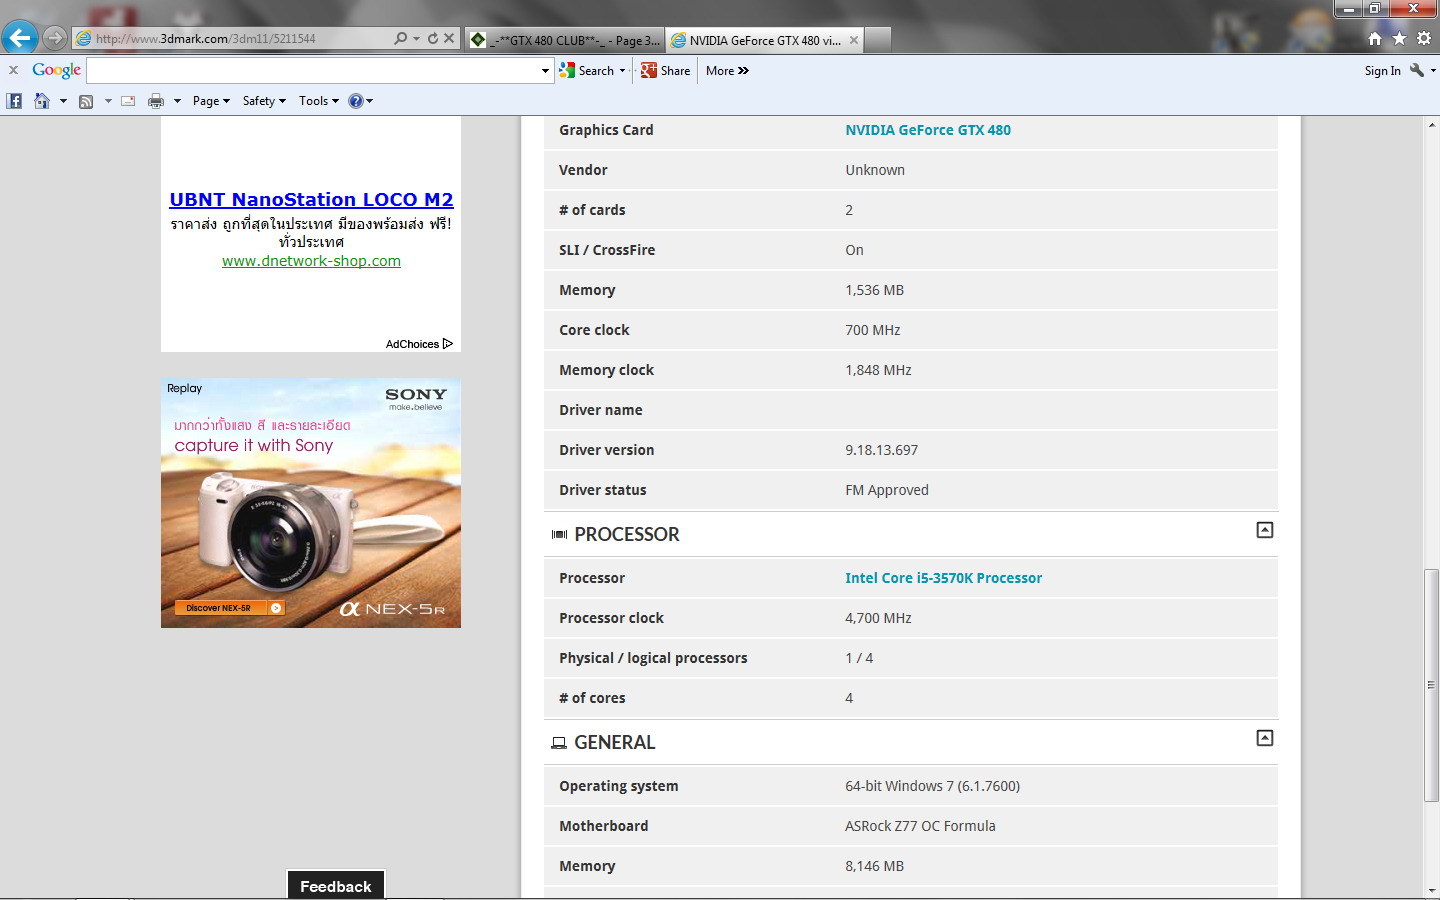Open the Help icon dropdown arrow
The width and height of the screenshot is (1440, 900).
[x=369, y=101]
